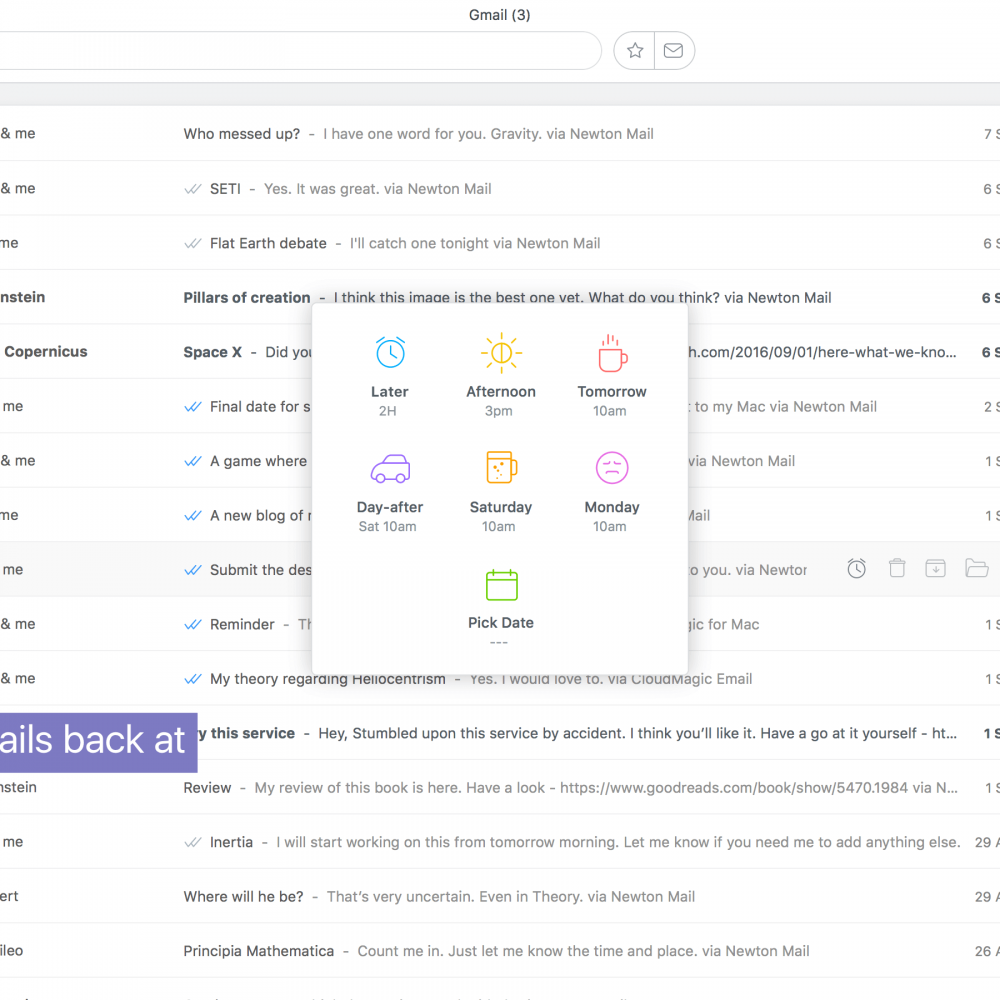Click the Copernicus sender name

(x=45, y=351)
